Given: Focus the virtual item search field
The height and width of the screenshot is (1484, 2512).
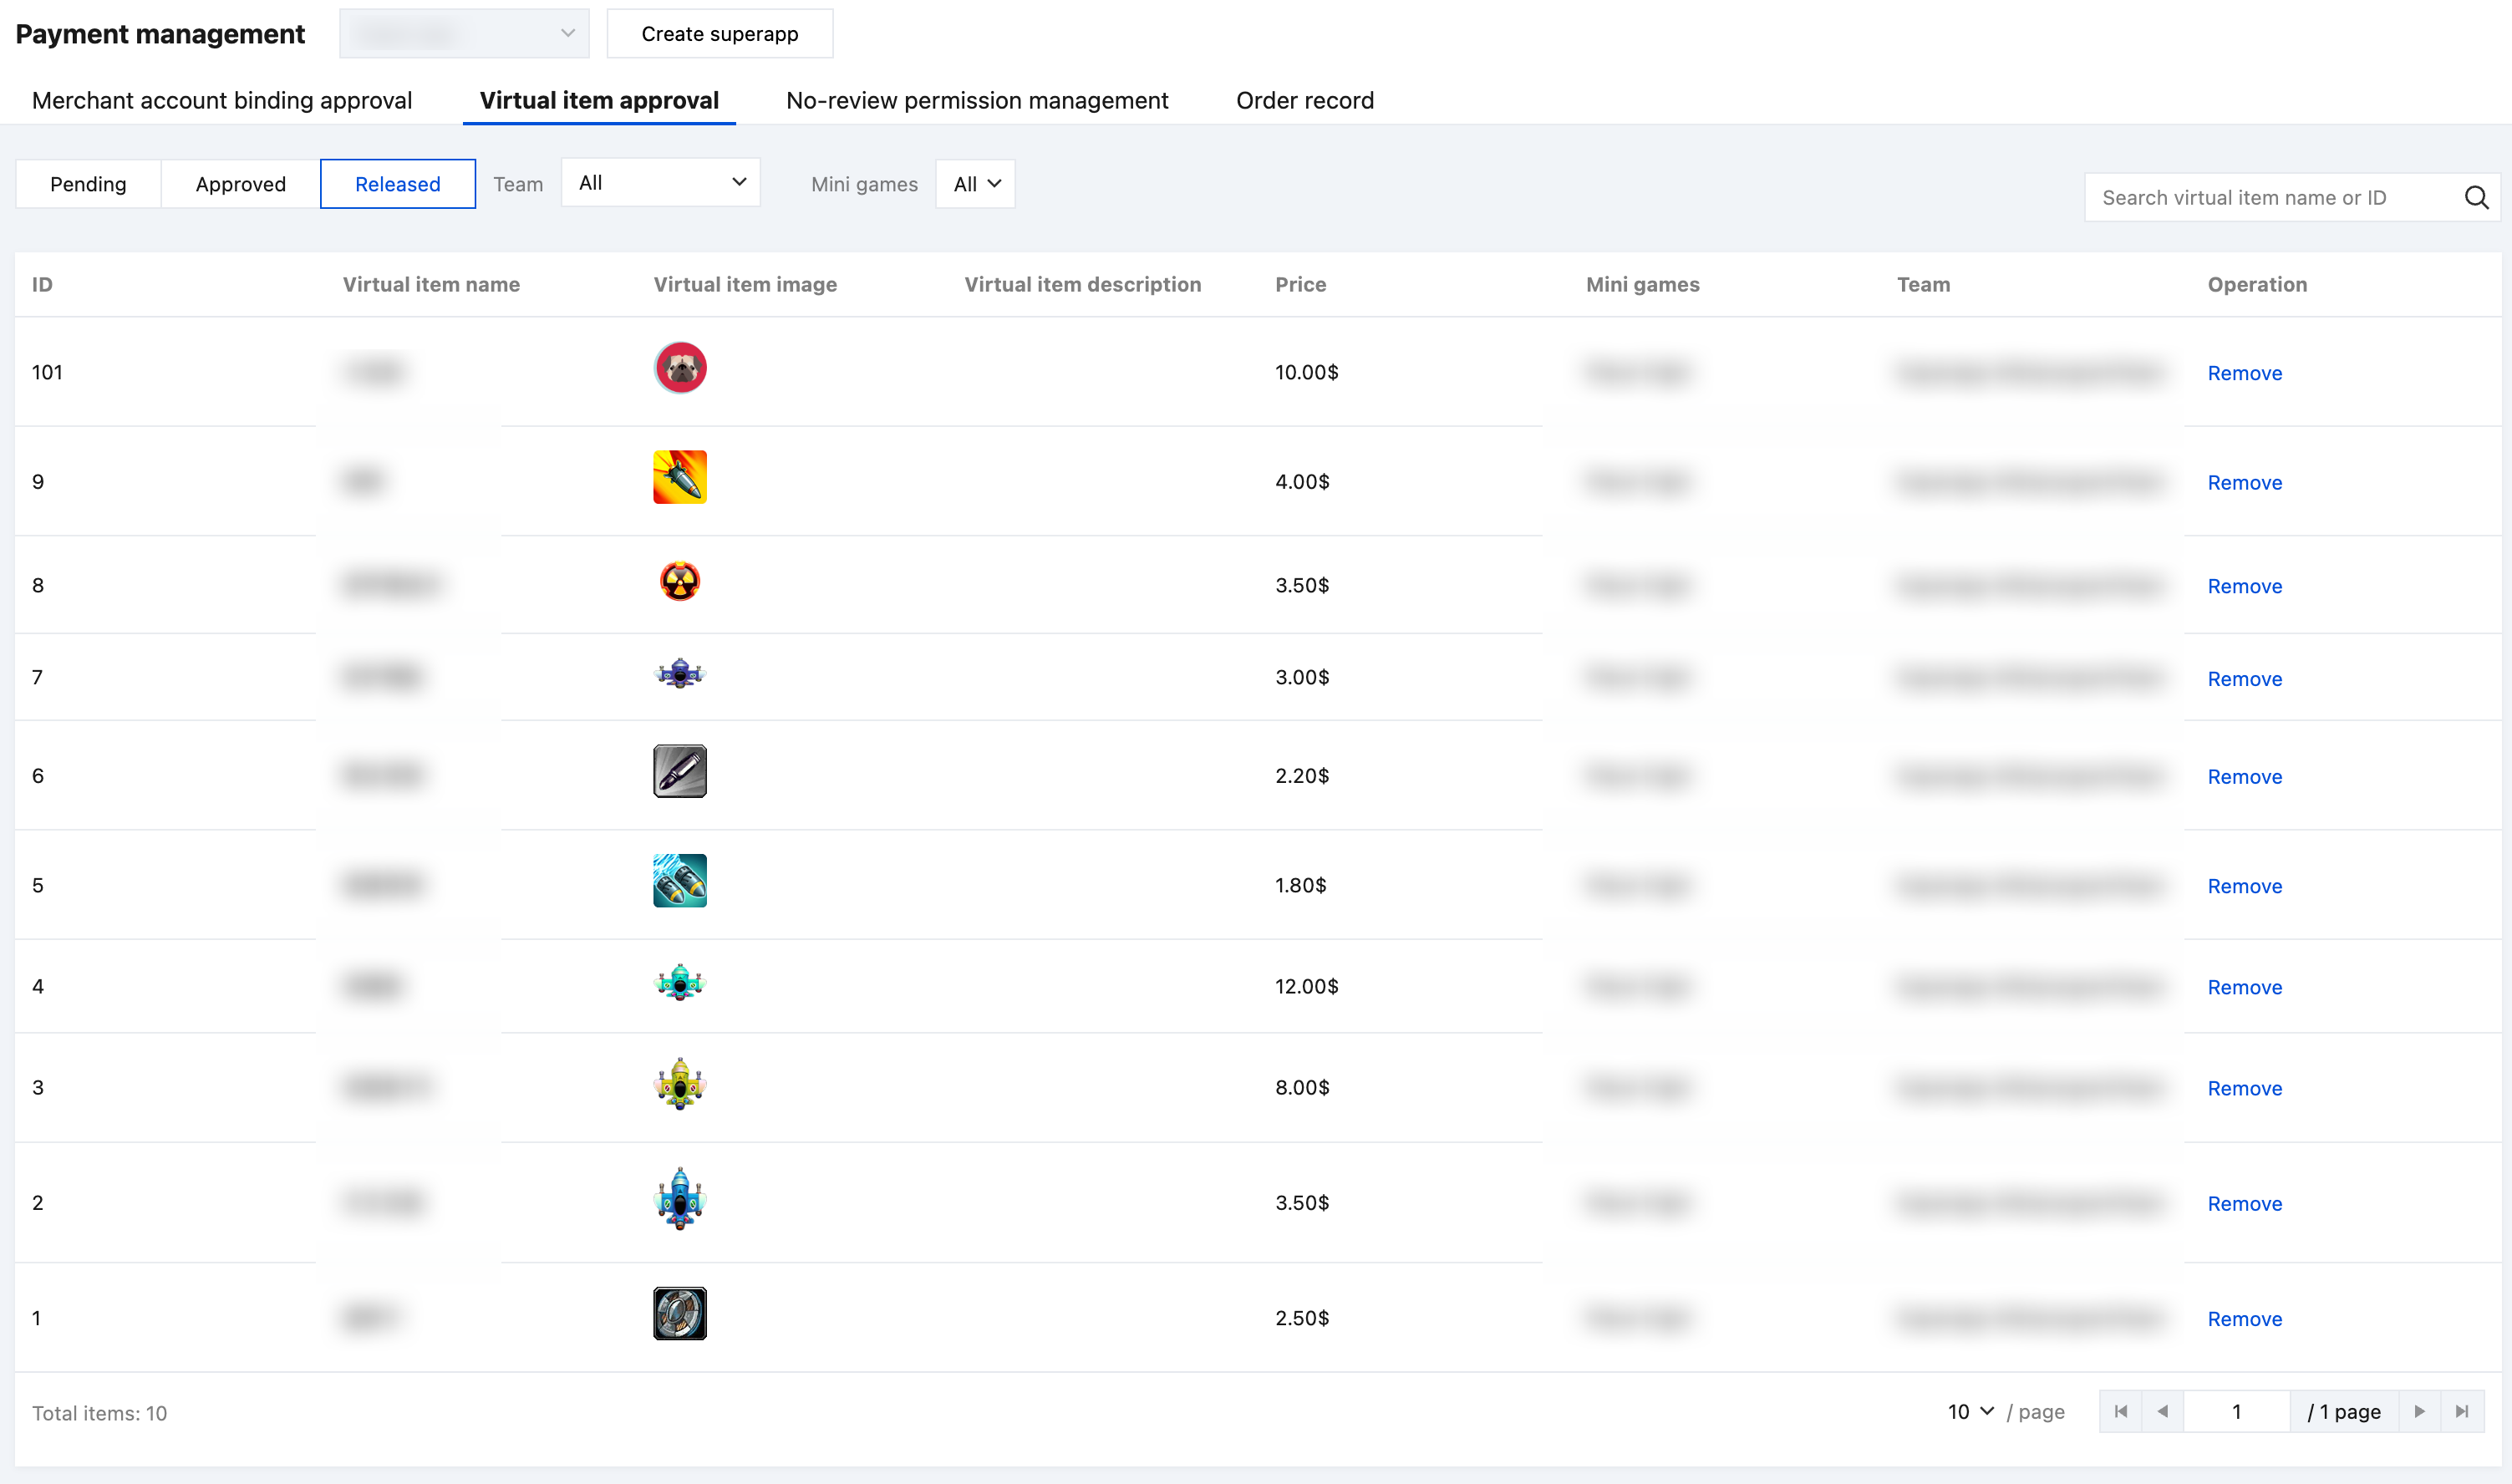Looking at the screenshot, I should [x=2270, y=197].
